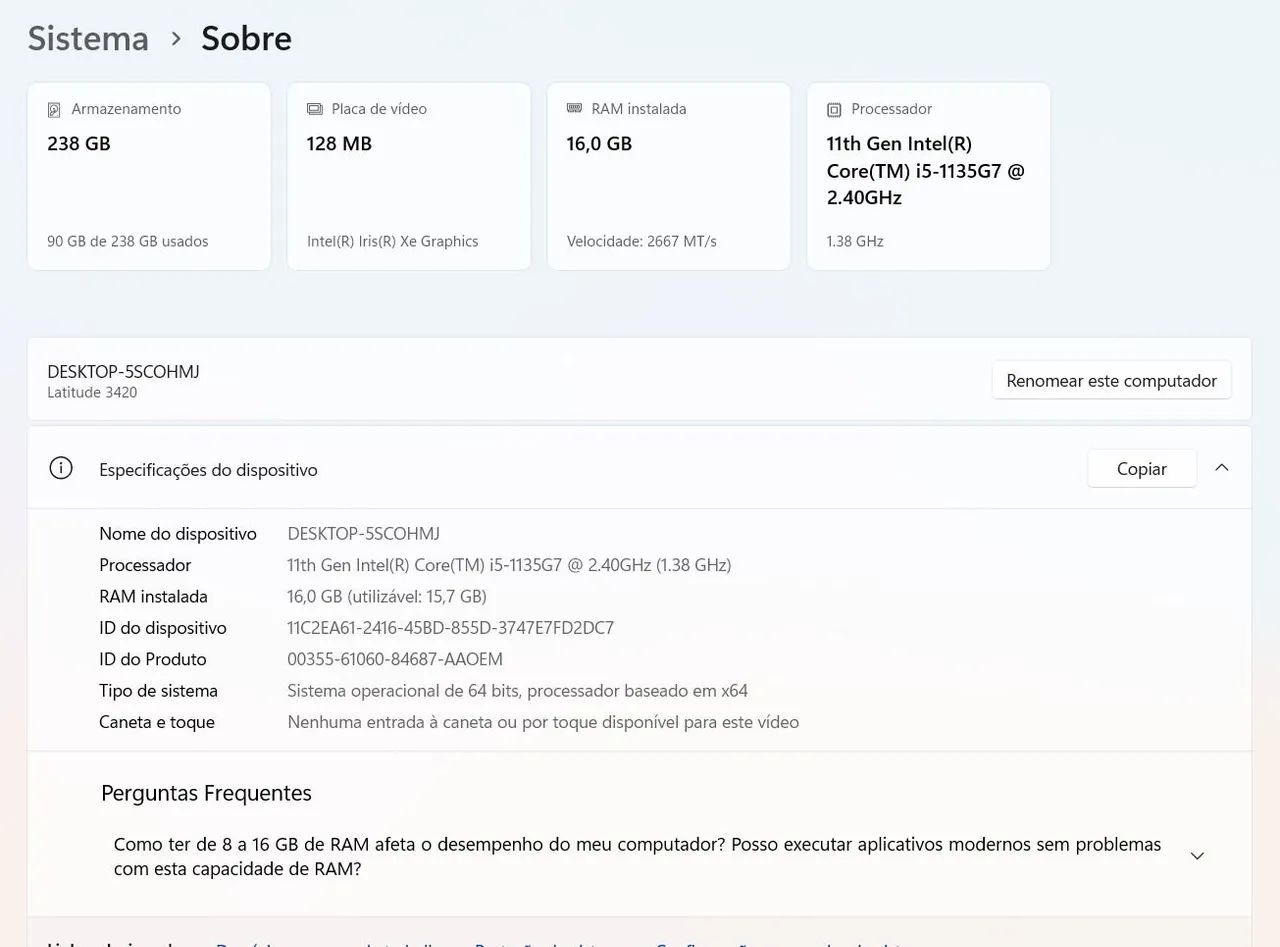
Task: Click the Processador chip icon
Action: [834, 109]
